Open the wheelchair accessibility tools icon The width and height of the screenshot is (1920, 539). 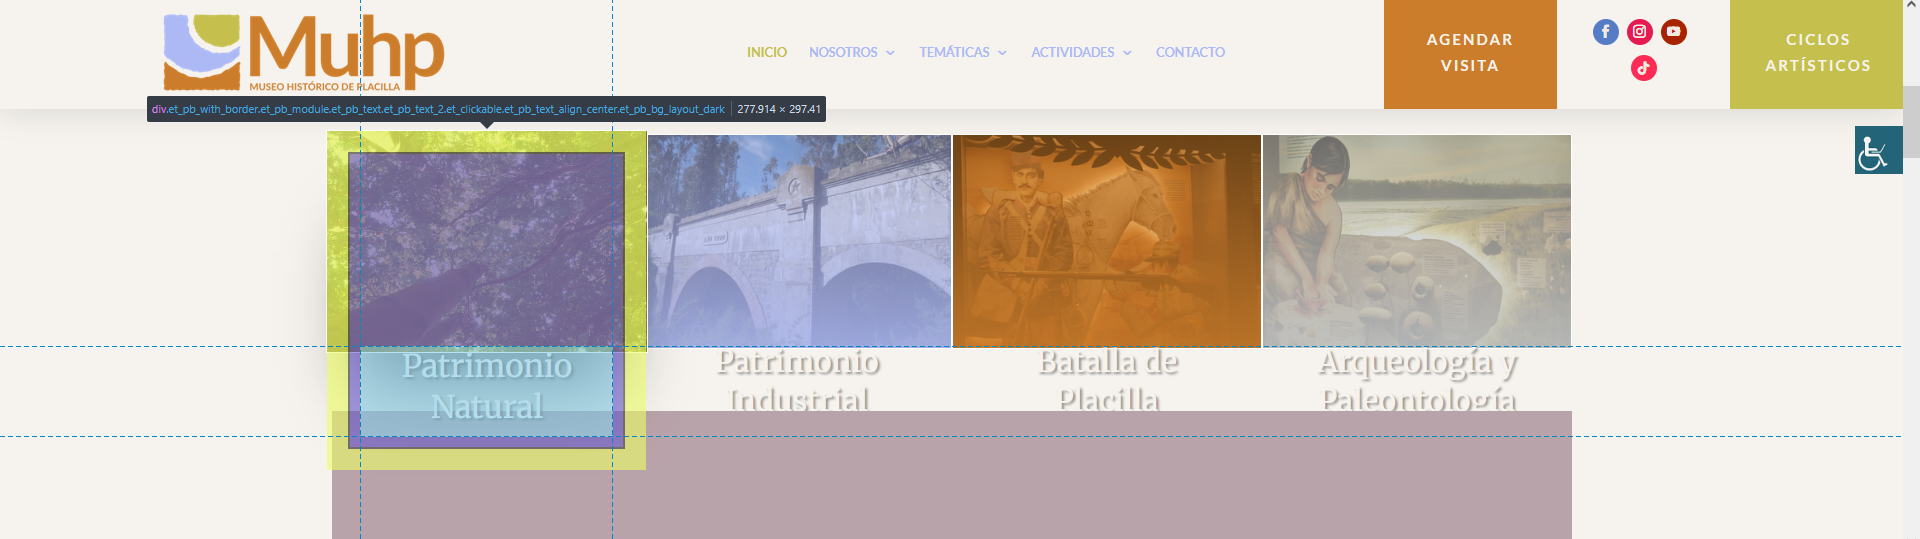pyautogui.click(x=1879, y=150)
